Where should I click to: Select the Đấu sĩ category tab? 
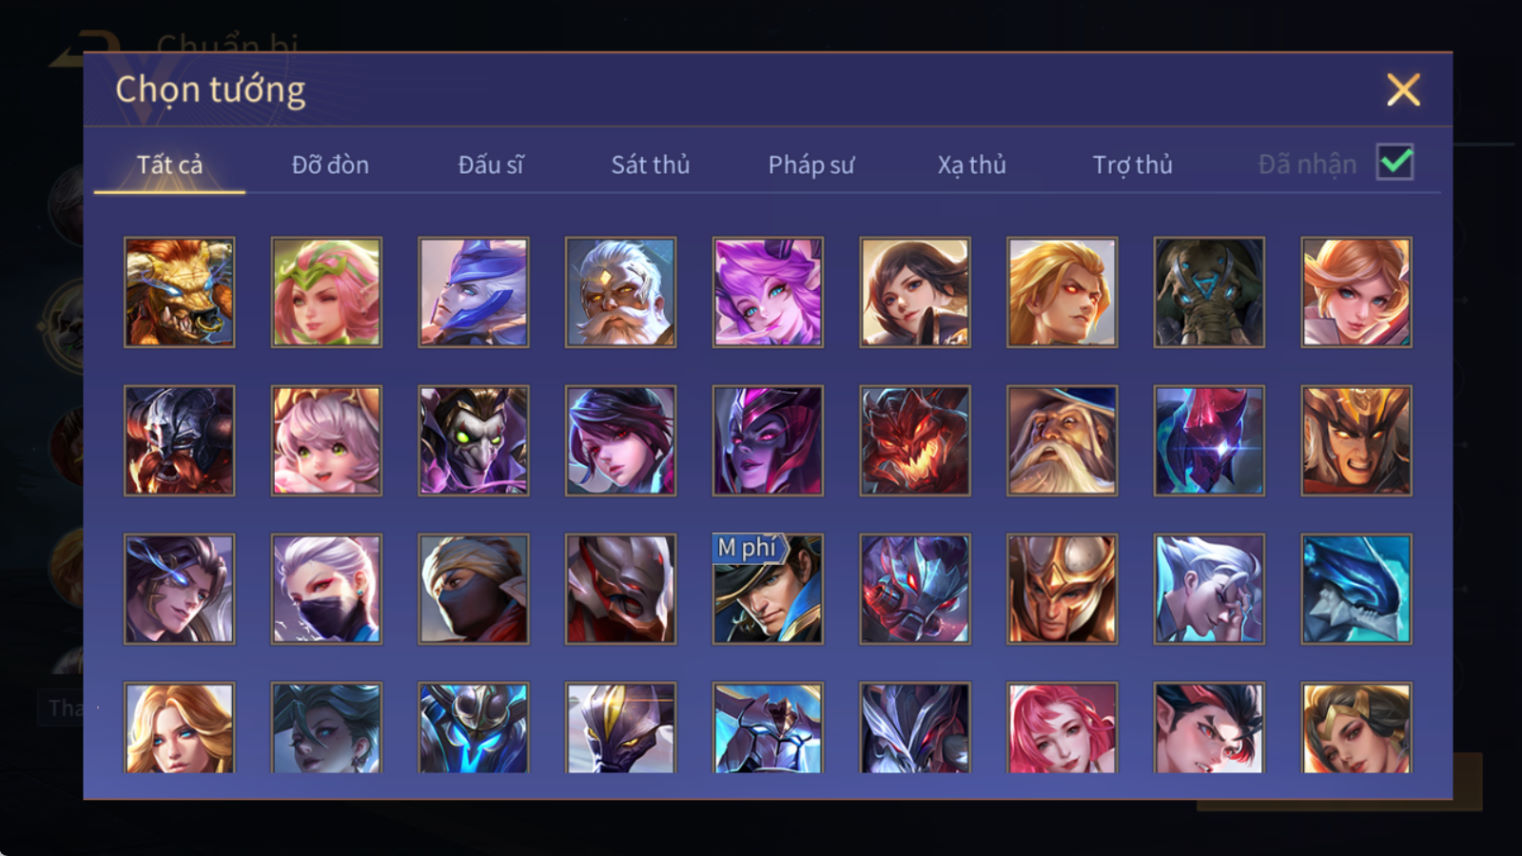[x=490, y=165]
